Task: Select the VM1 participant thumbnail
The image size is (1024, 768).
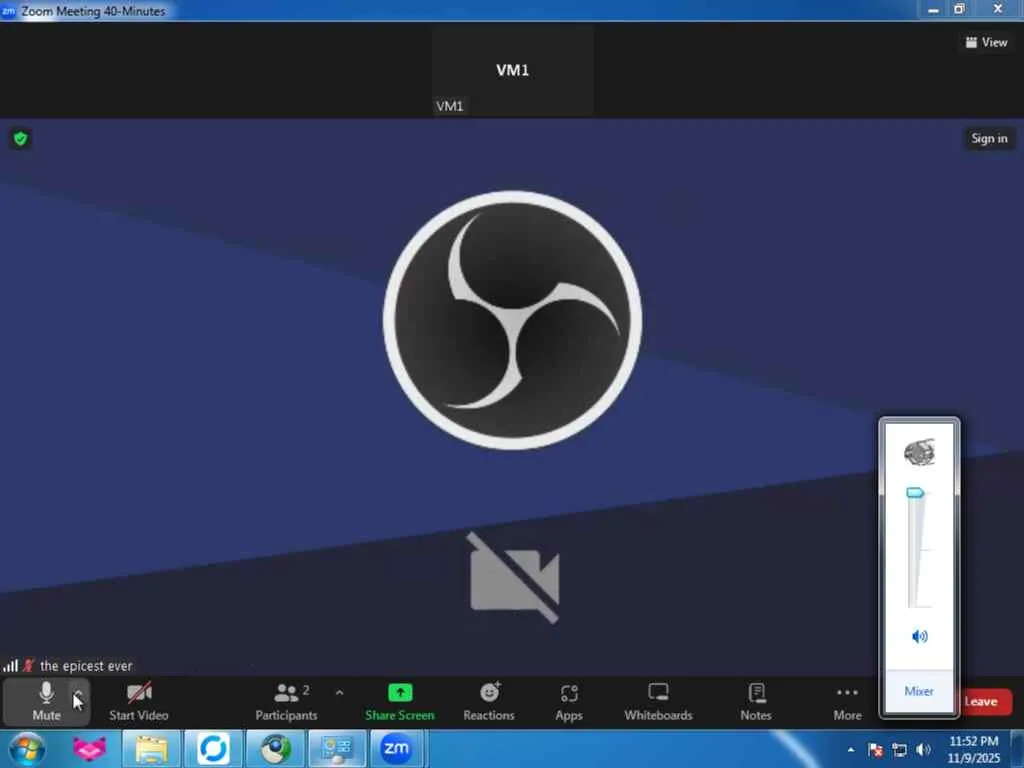Action: click(513, 71)
